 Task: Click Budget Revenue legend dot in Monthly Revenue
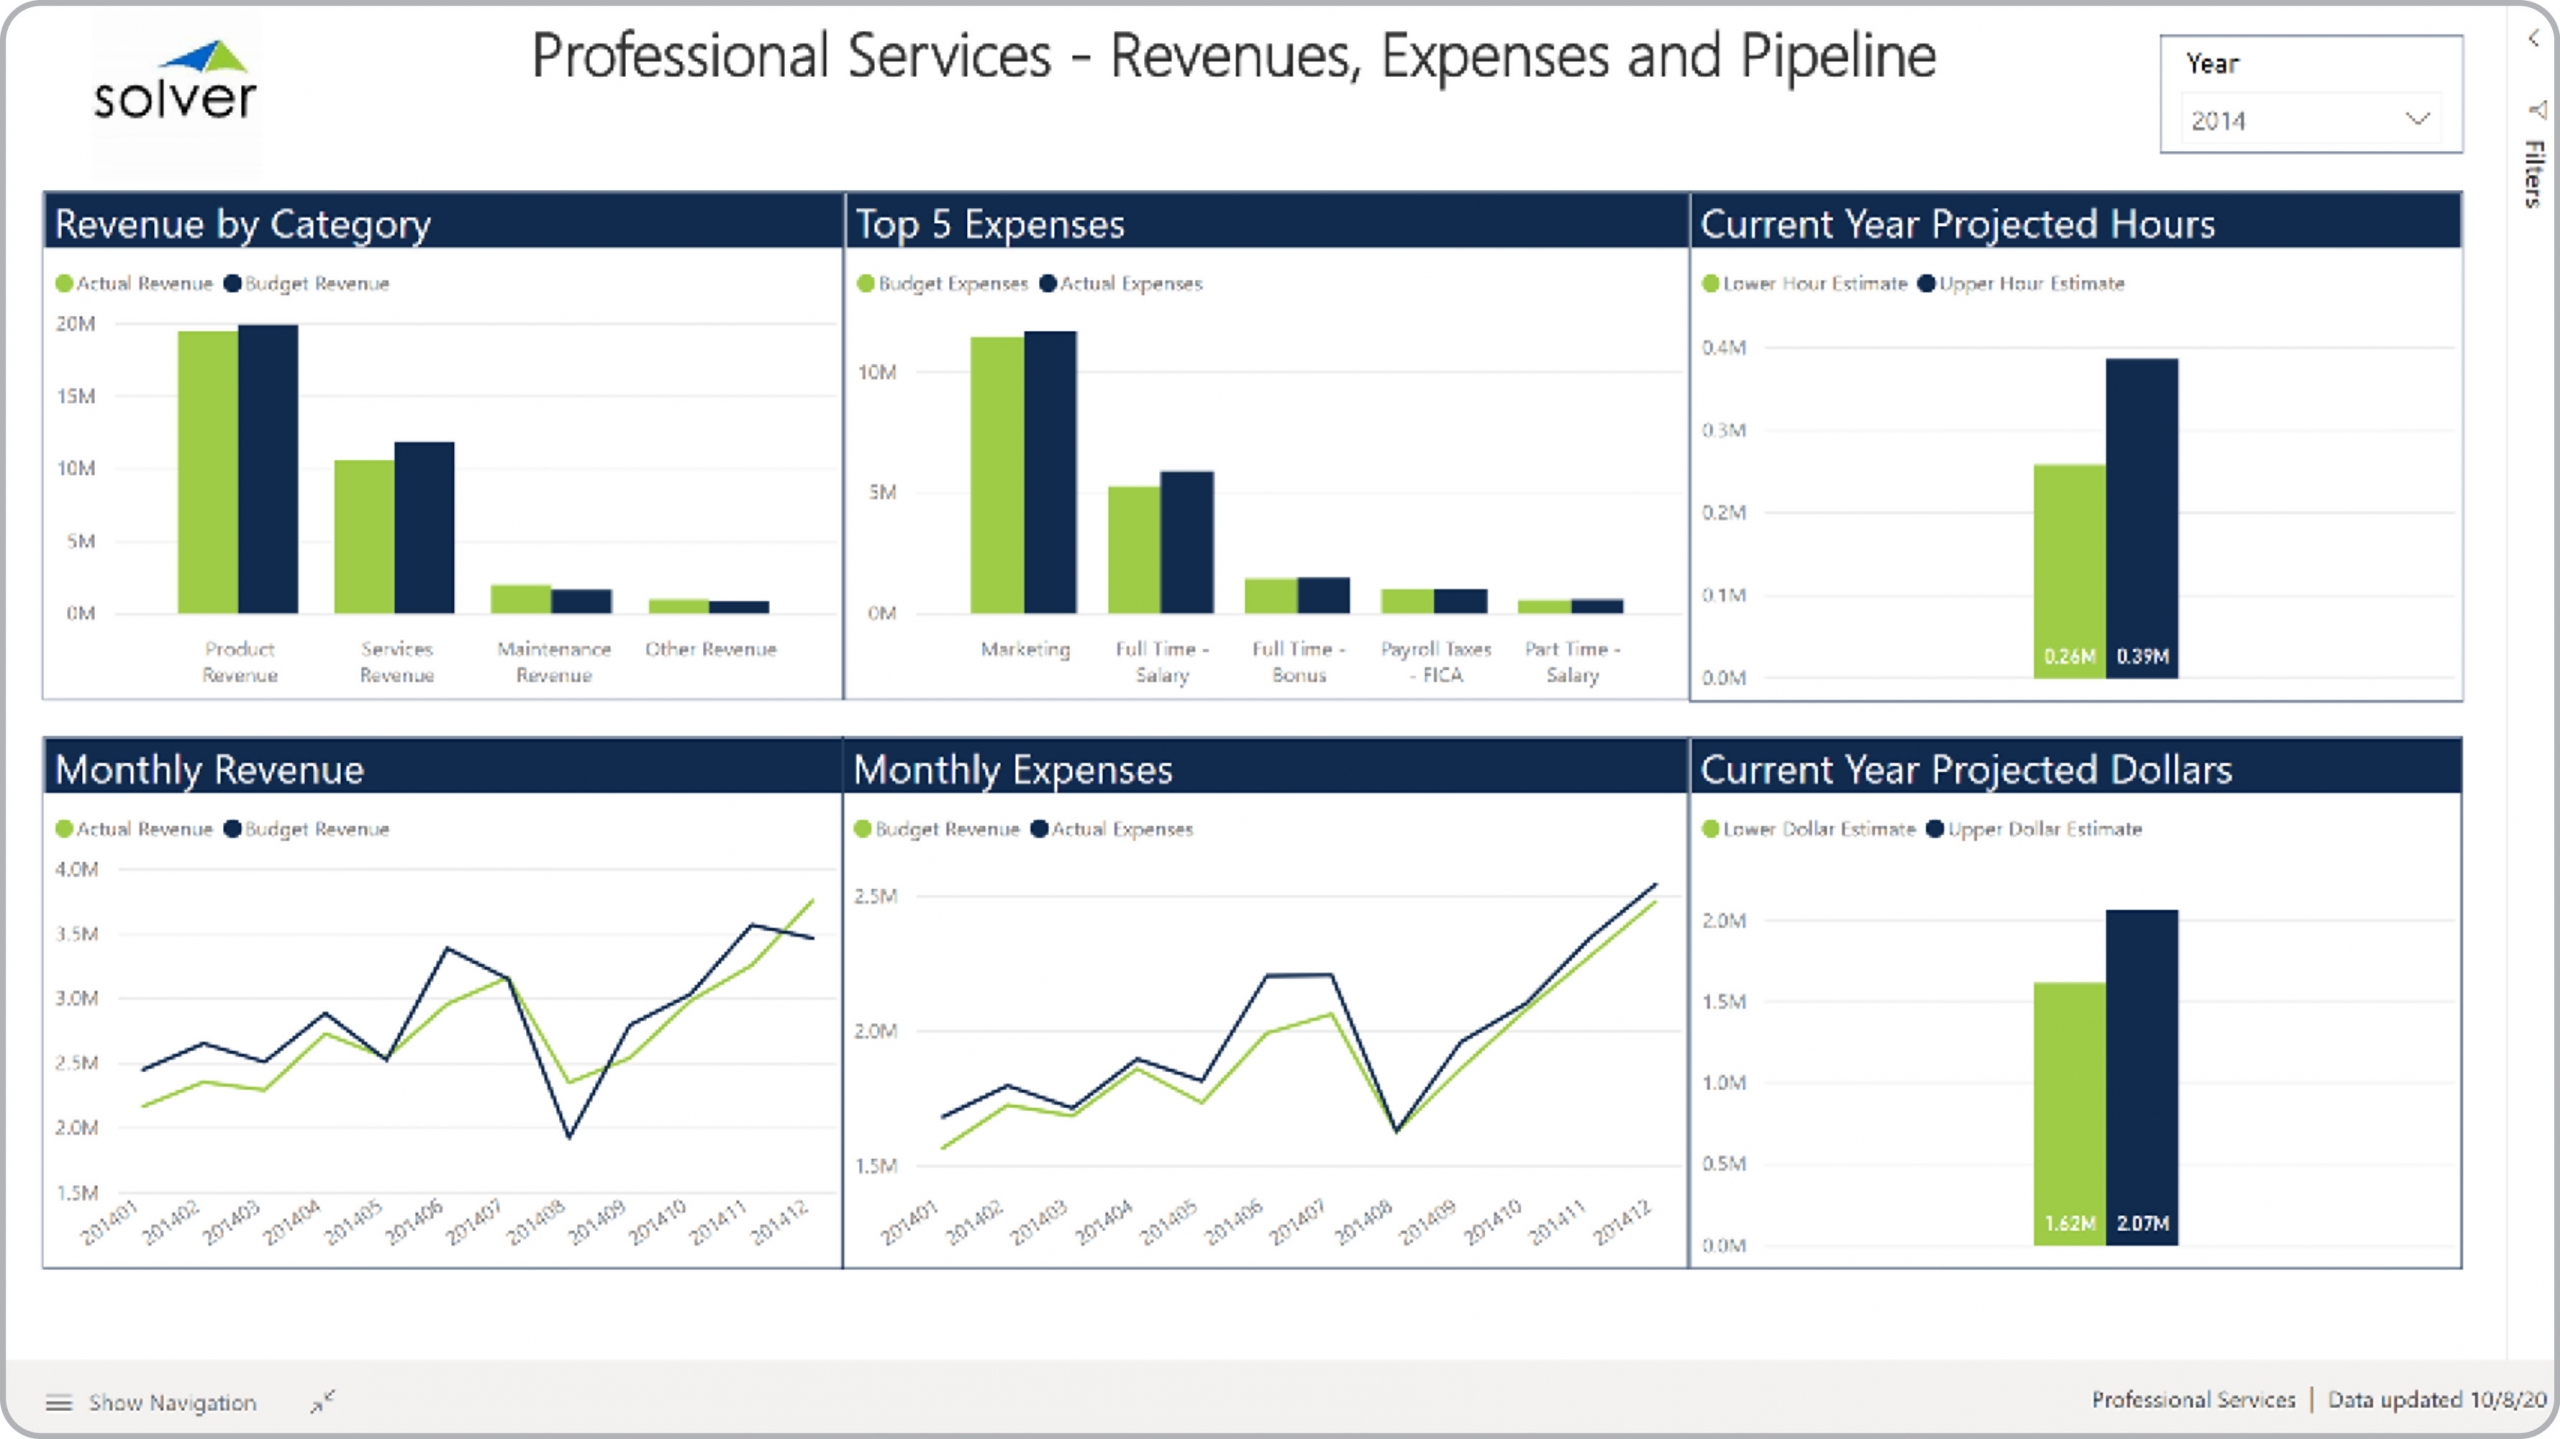click(x=233, y=829)
